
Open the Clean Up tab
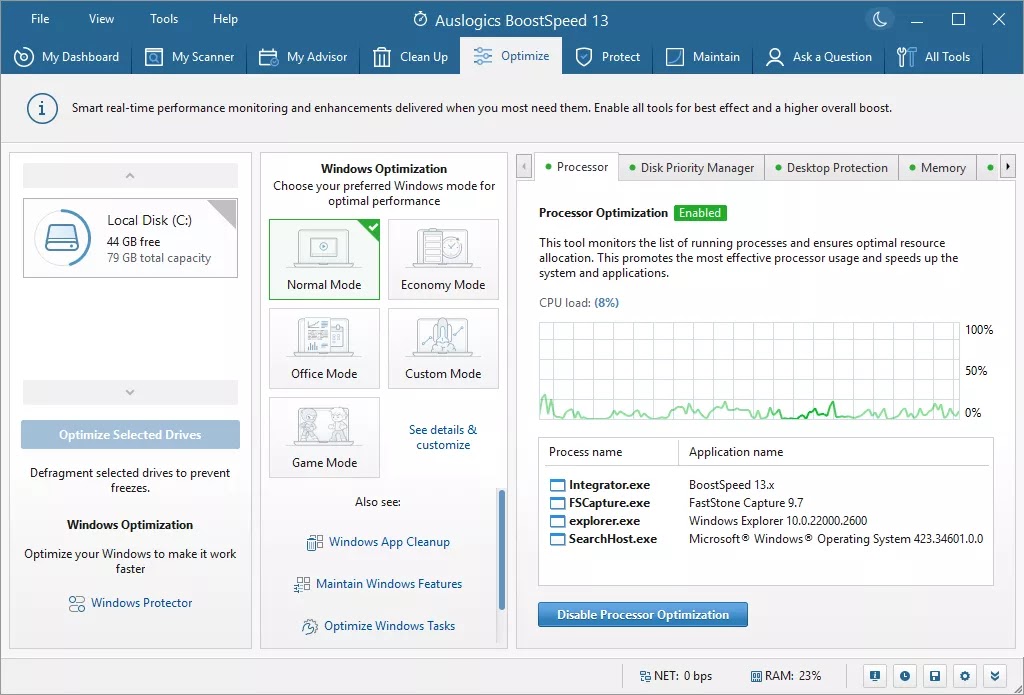click(x=411, y=57)
